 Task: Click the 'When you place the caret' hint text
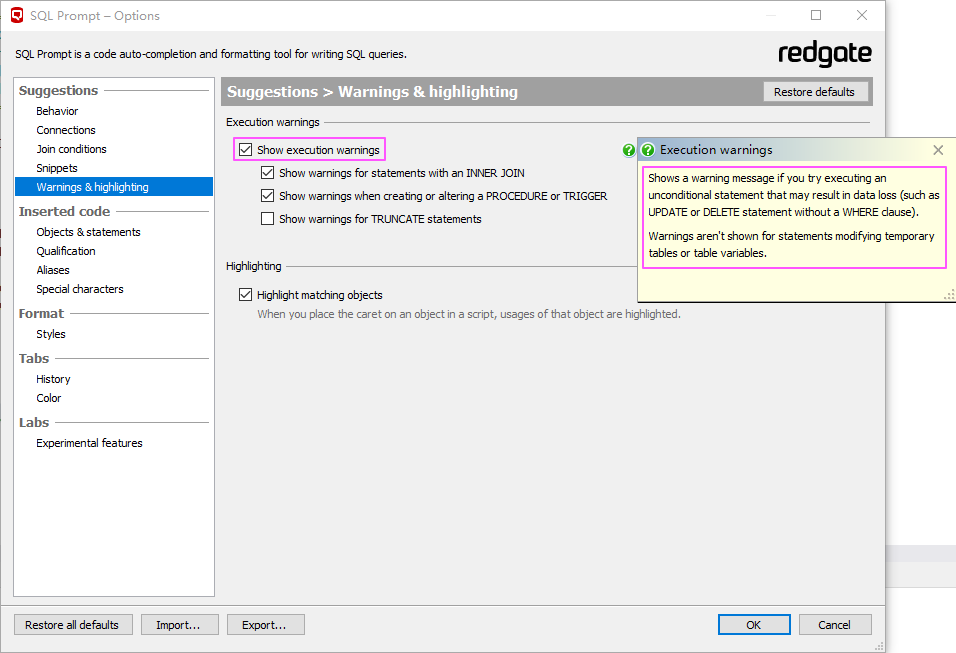click(469, 314)
